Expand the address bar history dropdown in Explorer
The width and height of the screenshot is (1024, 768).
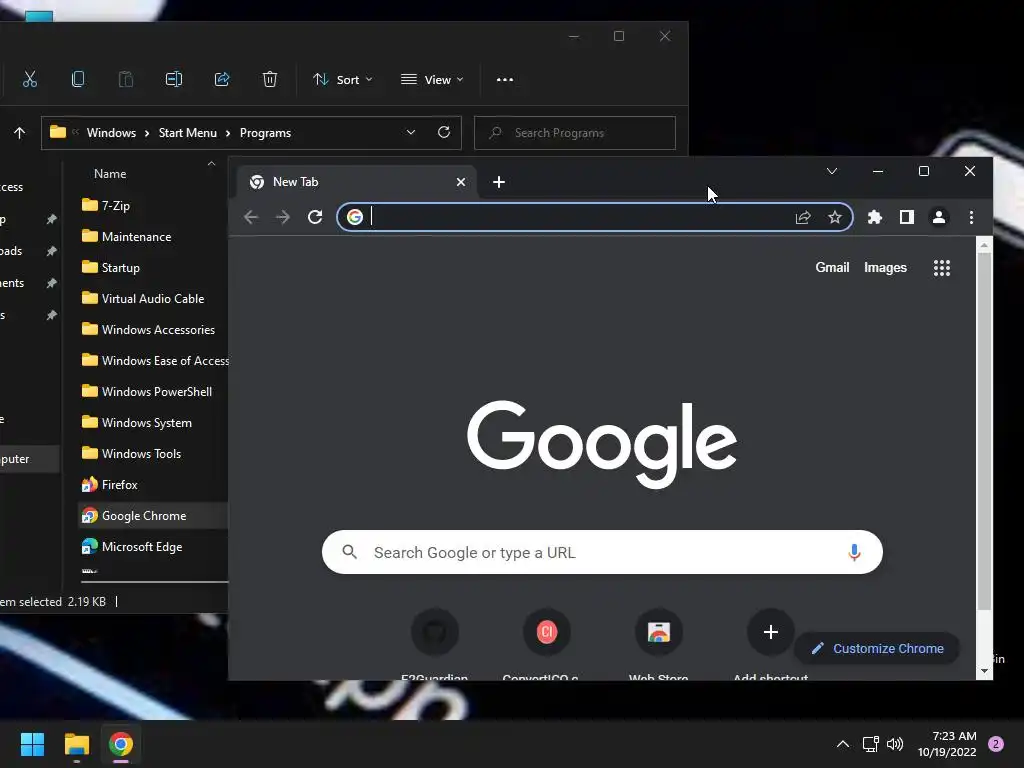point(411,133)
